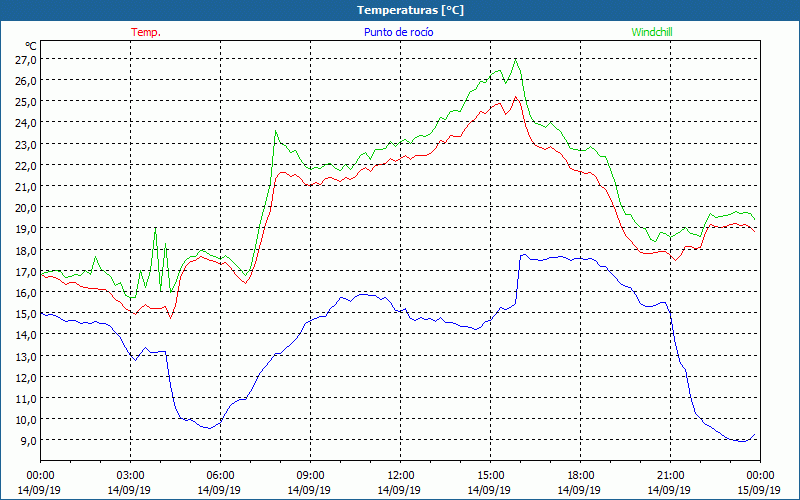800x500 pixels.
Task: Click the 23,0 y-axis value
Action: (28, 145)
